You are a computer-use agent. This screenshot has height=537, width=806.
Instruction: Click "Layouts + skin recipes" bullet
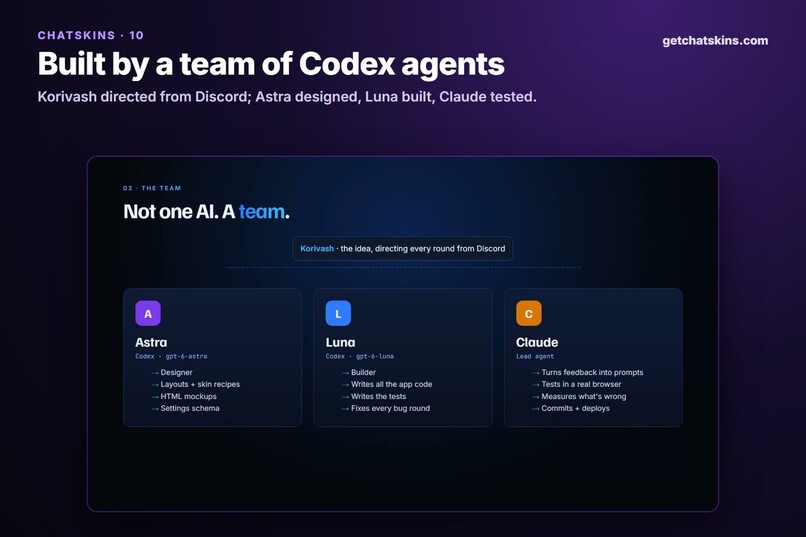click(x=200, y=384)
